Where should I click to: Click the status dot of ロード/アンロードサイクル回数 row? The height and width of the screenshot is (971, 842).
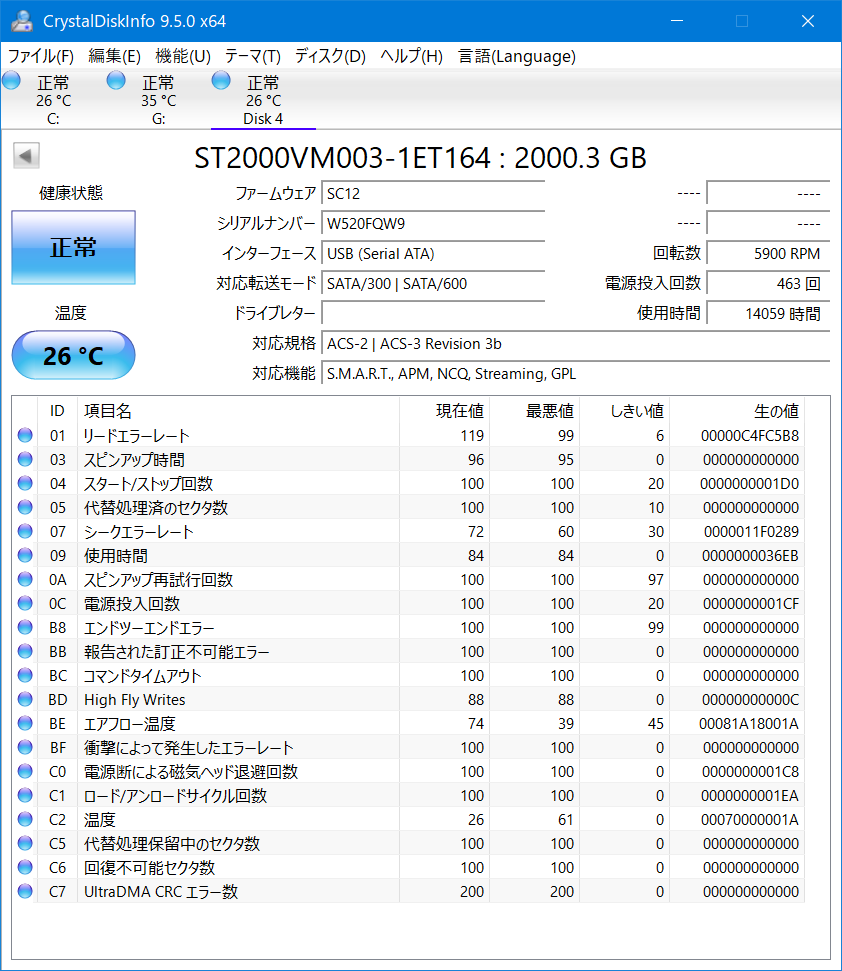[25, 795]
